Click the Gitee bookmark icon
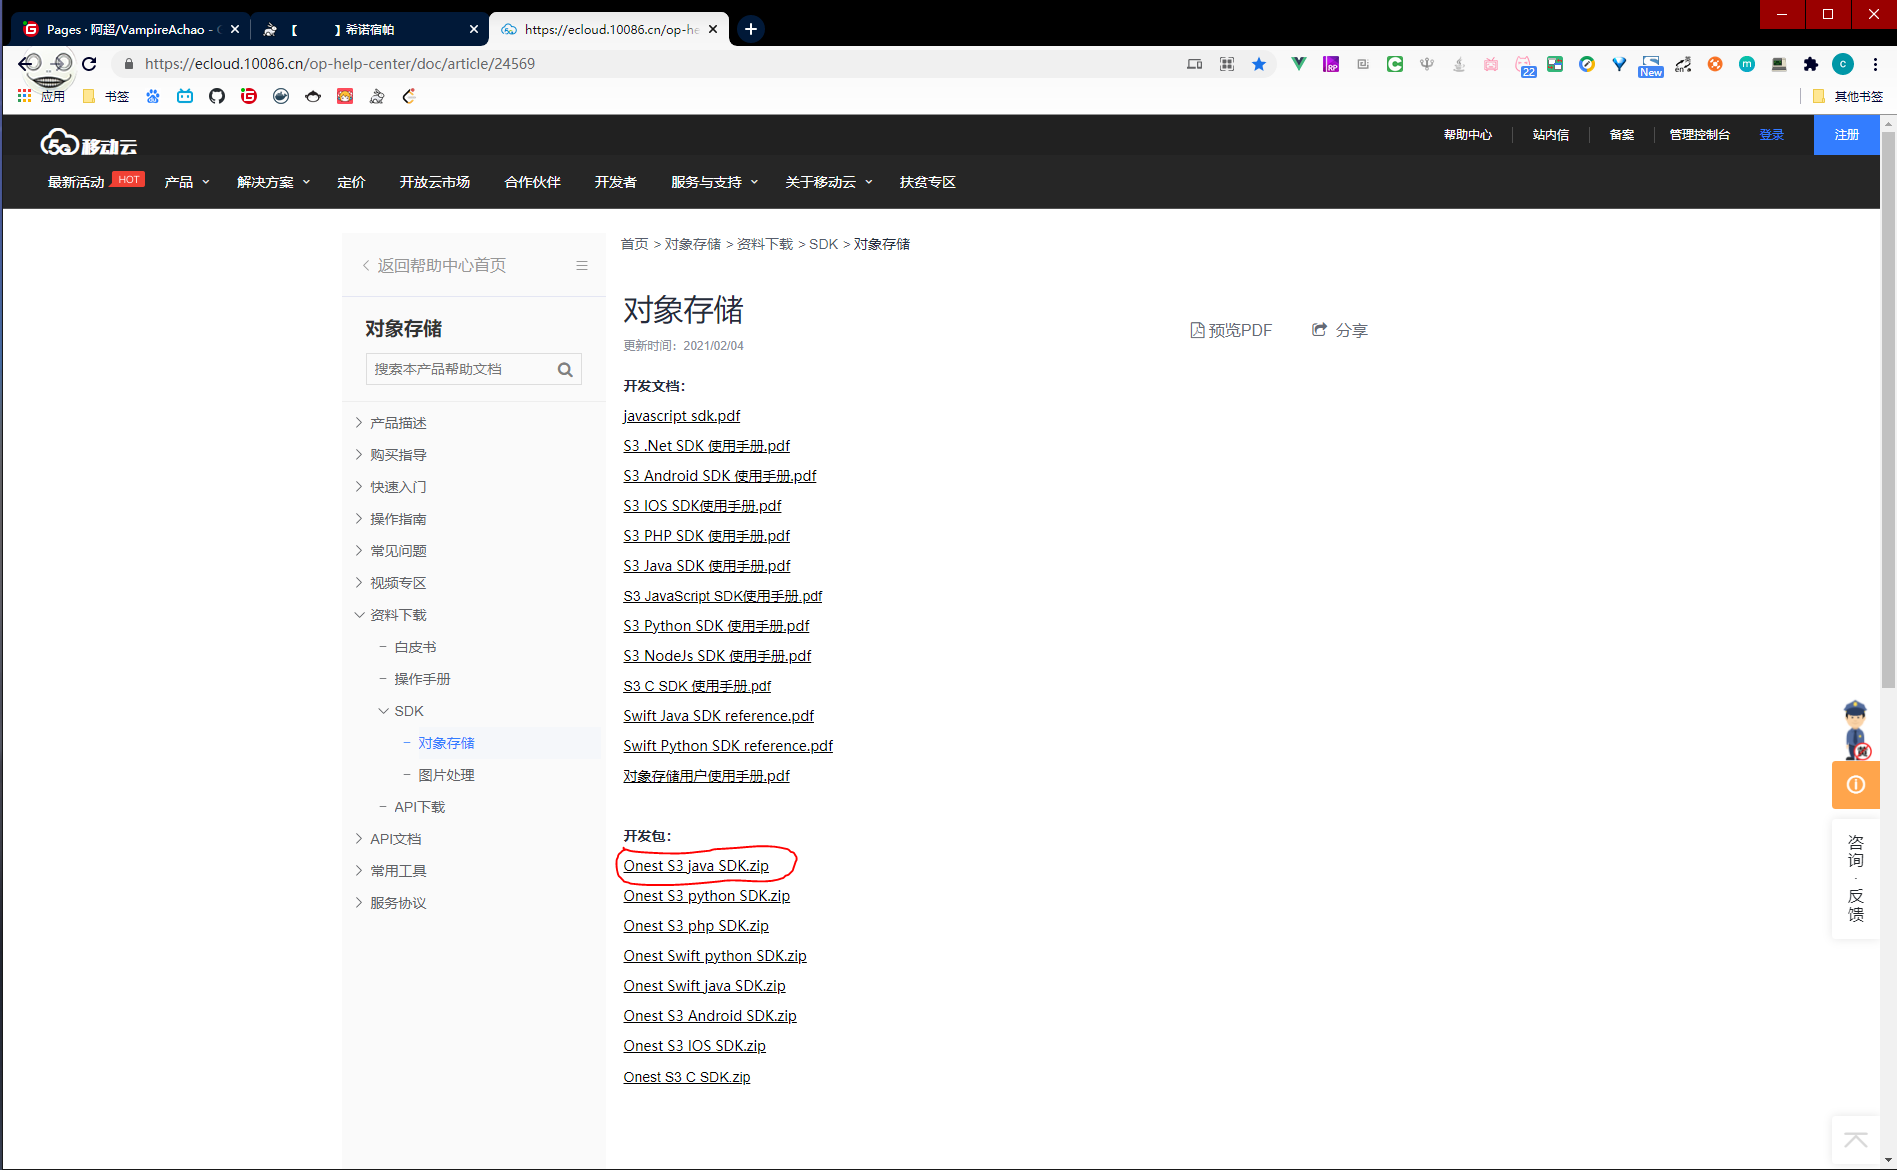 (x=249, y=96)
